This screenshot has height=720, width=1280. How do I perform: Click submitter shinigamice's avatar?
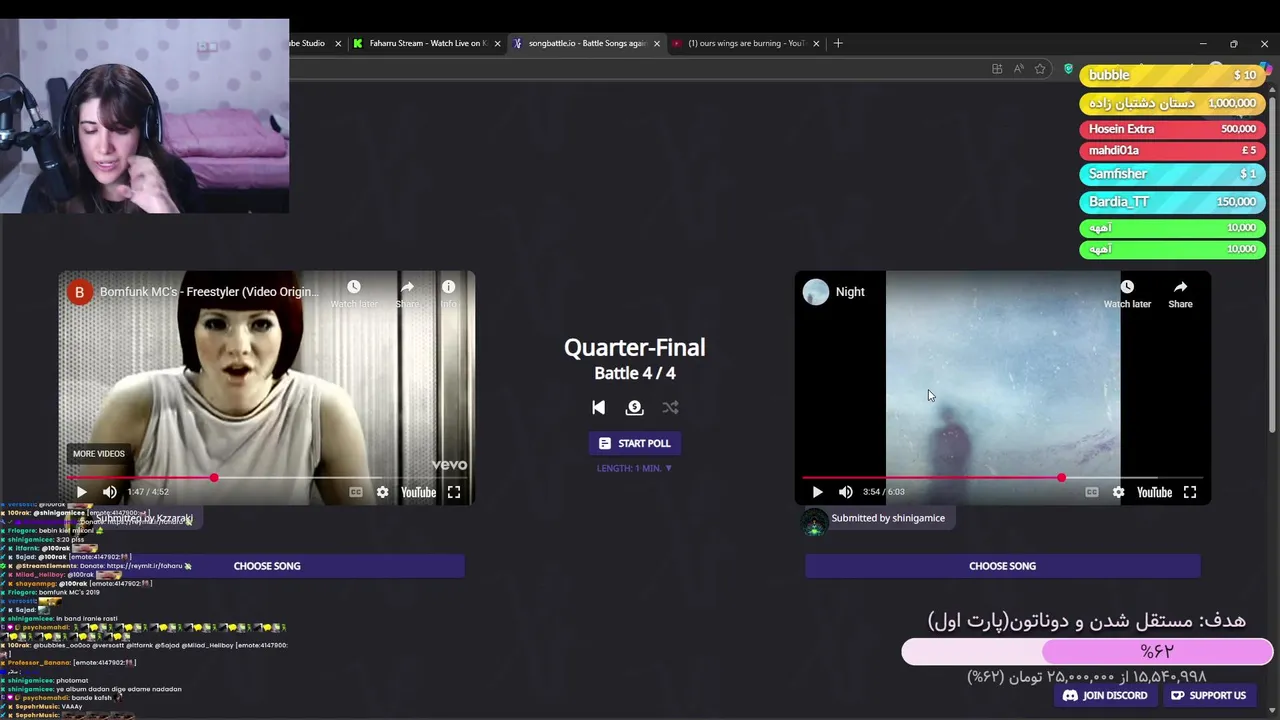pyautogui.click(x=814, y=521)
